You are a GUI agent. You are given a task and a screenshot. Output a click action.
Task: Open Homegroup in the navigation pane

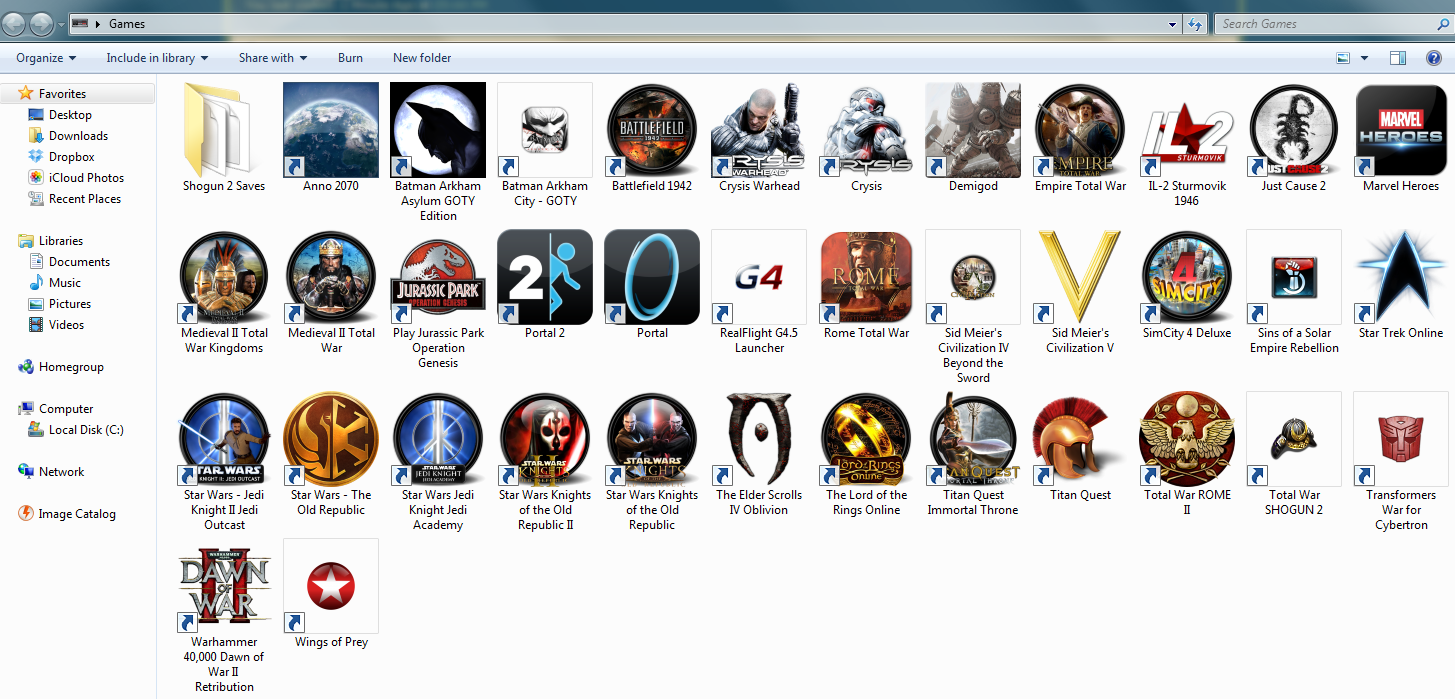[x=71, y=367]
